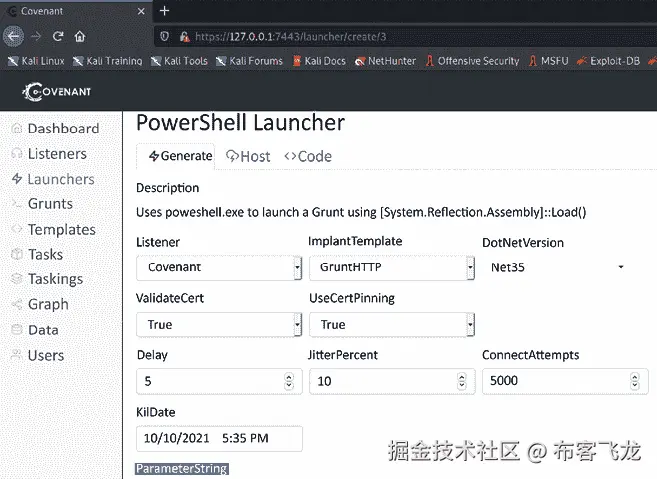Click the Delay field spinner arrows
Viewport: 657px width, 479px height.
click(x=289, y=381)
